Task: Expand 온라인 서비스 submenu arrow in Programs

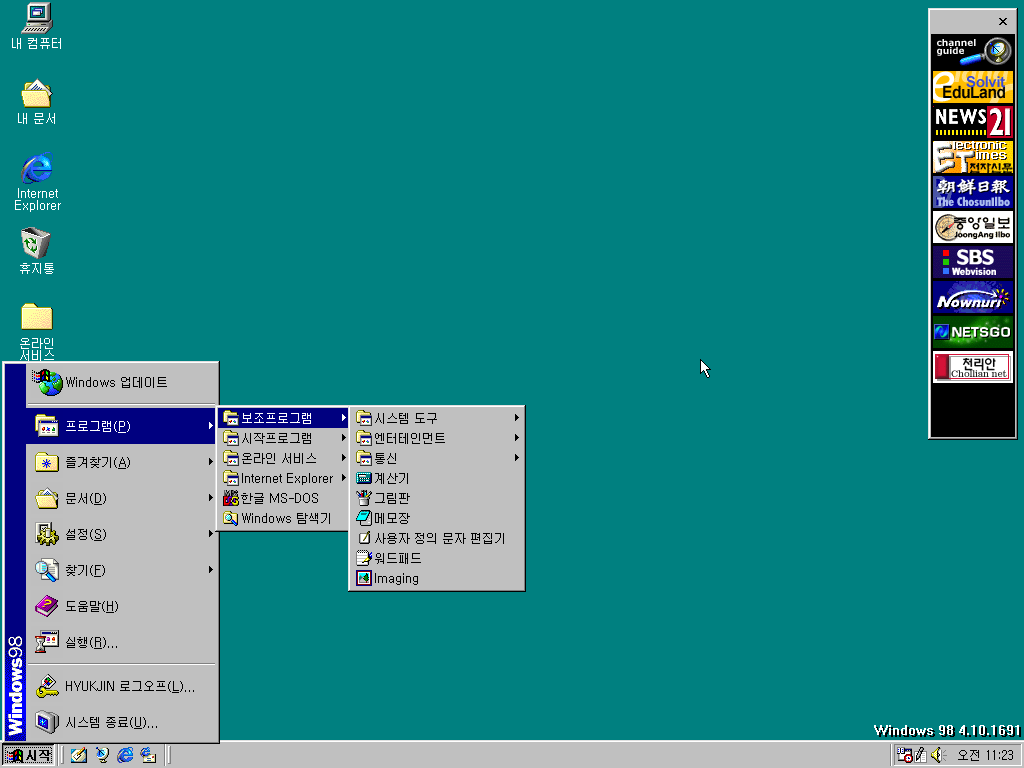Action: tap(344, 458)
